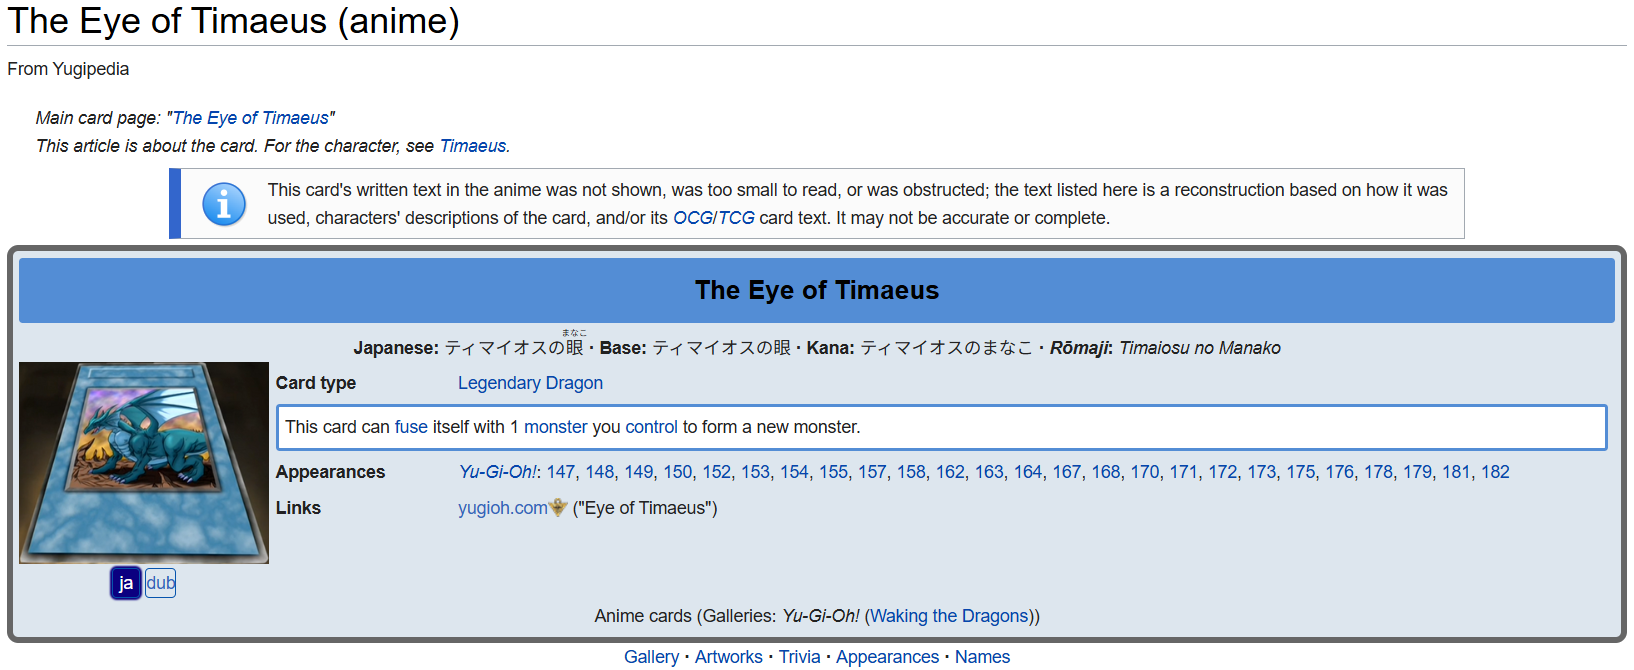Open episode 164 appearance link
1634x670 pixels.
(x=1028, y=472)
